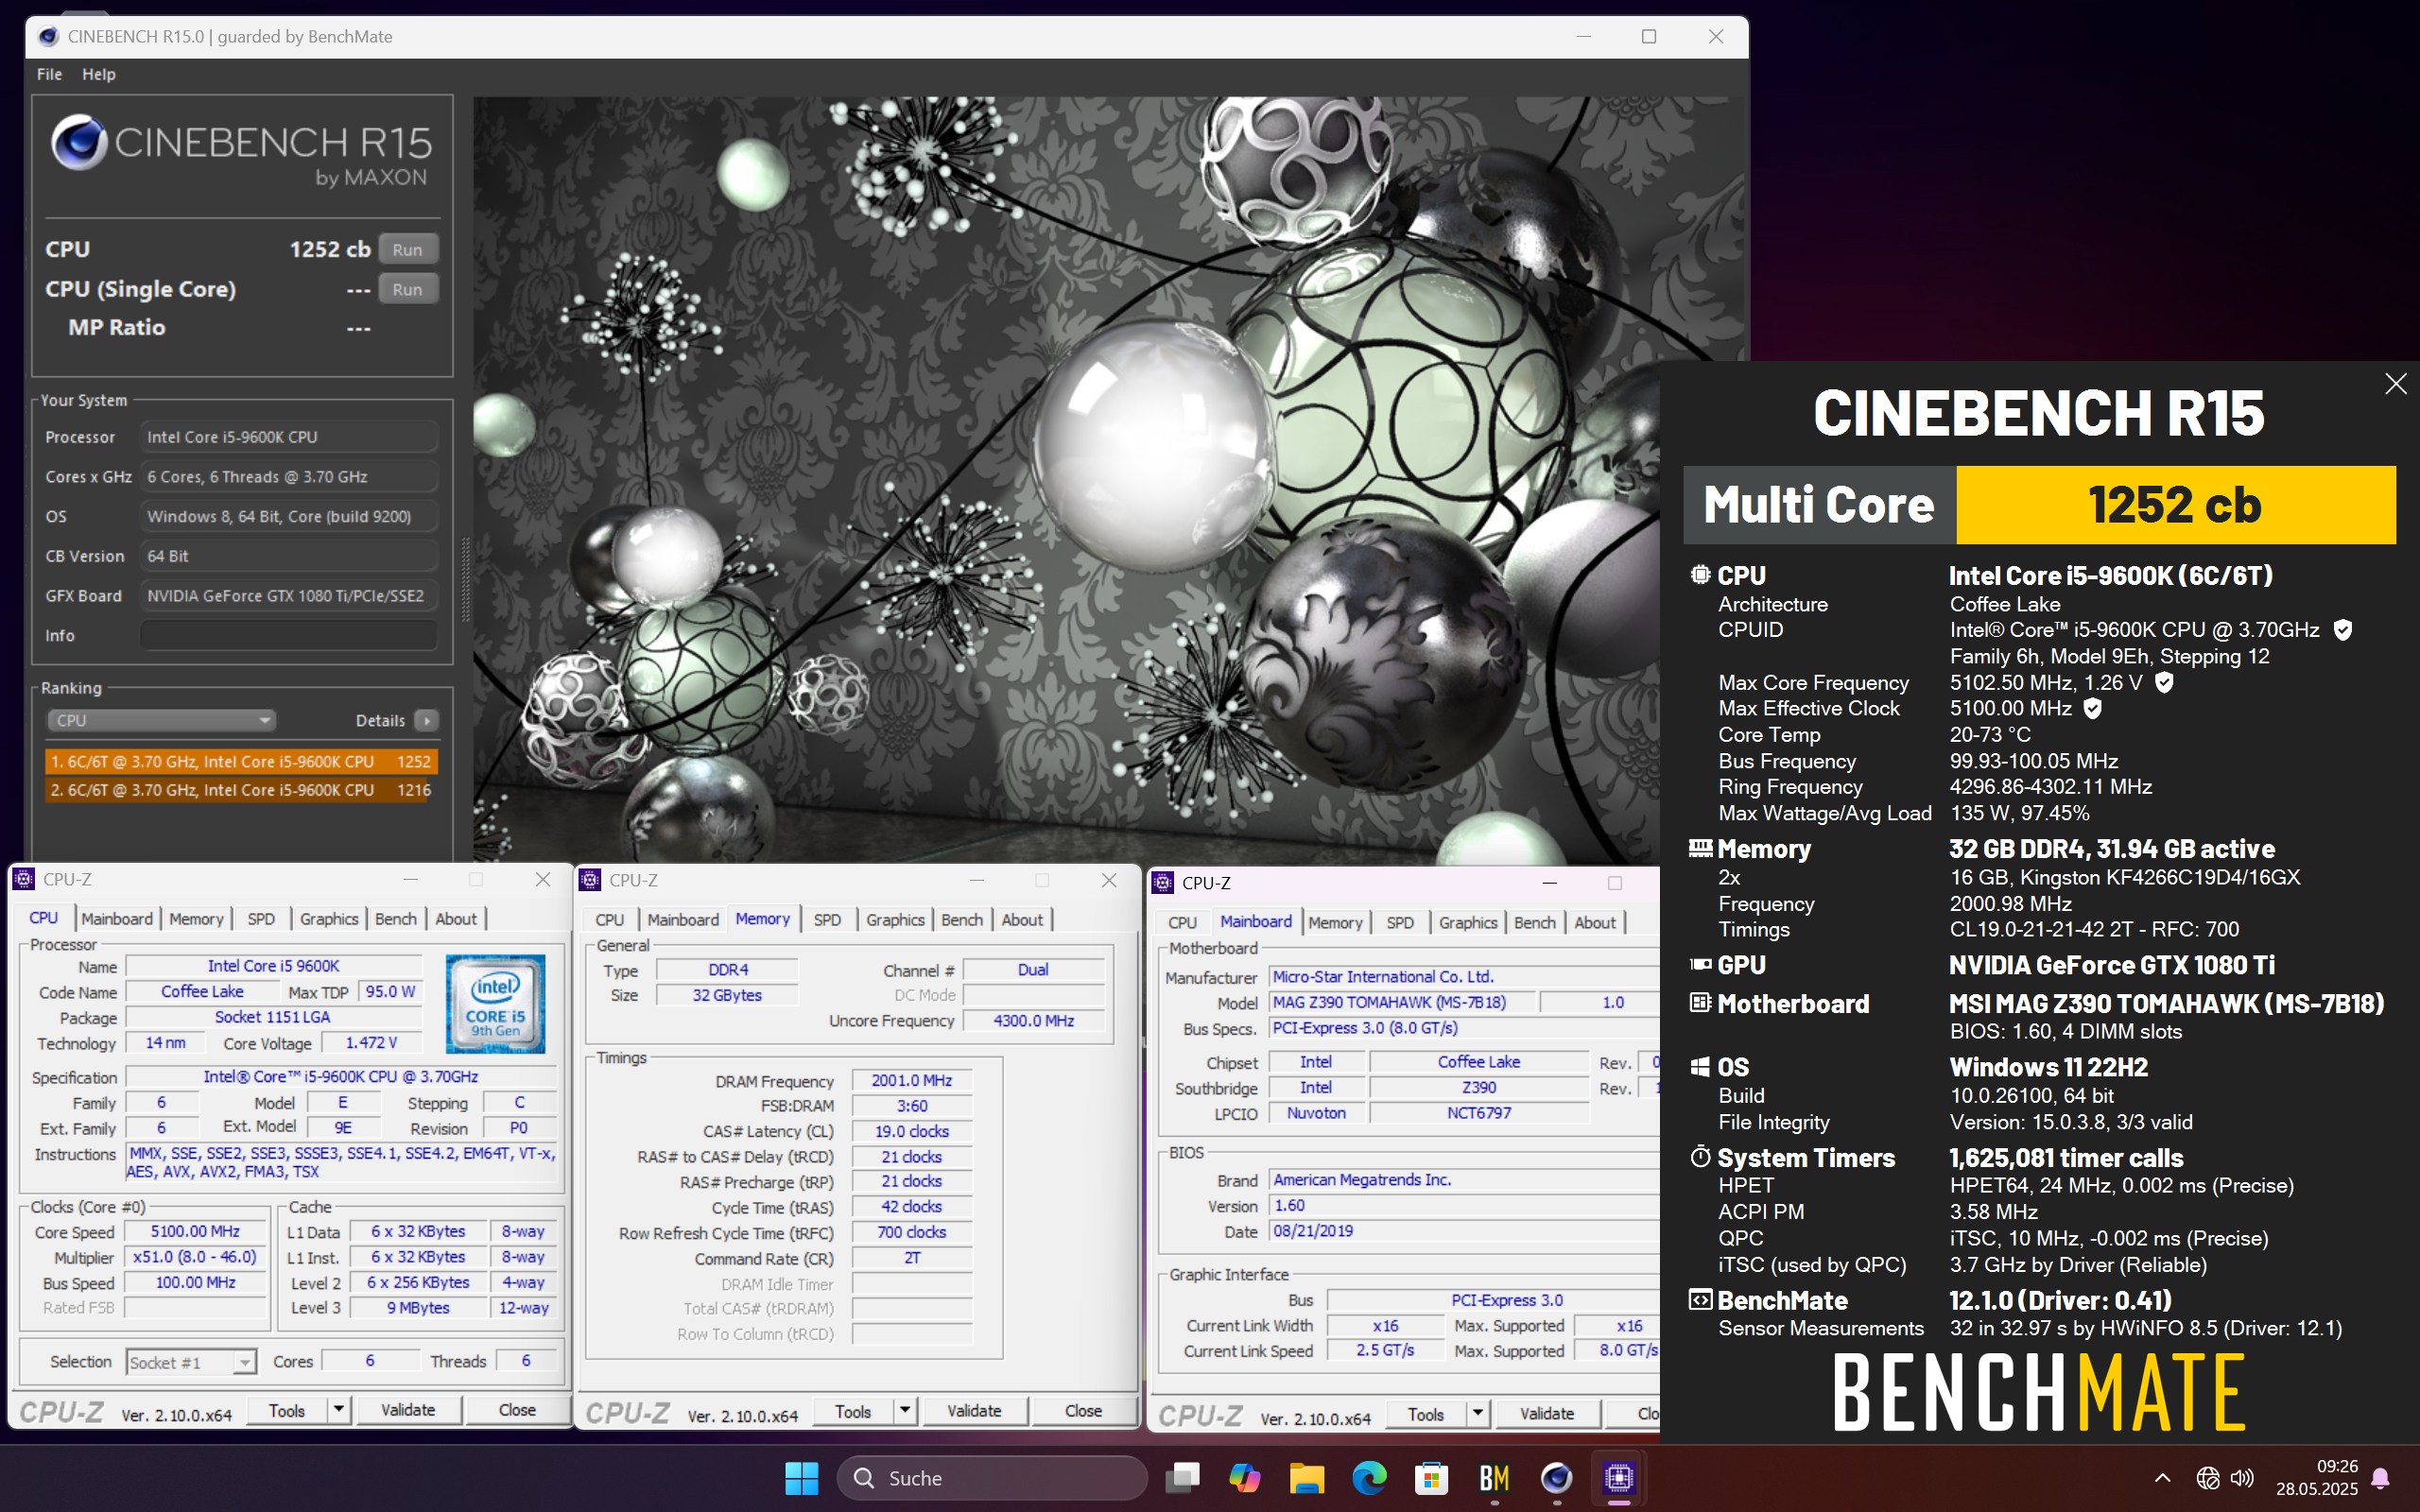Open the Ranking CPU dropdown

[x=160, y=720]
